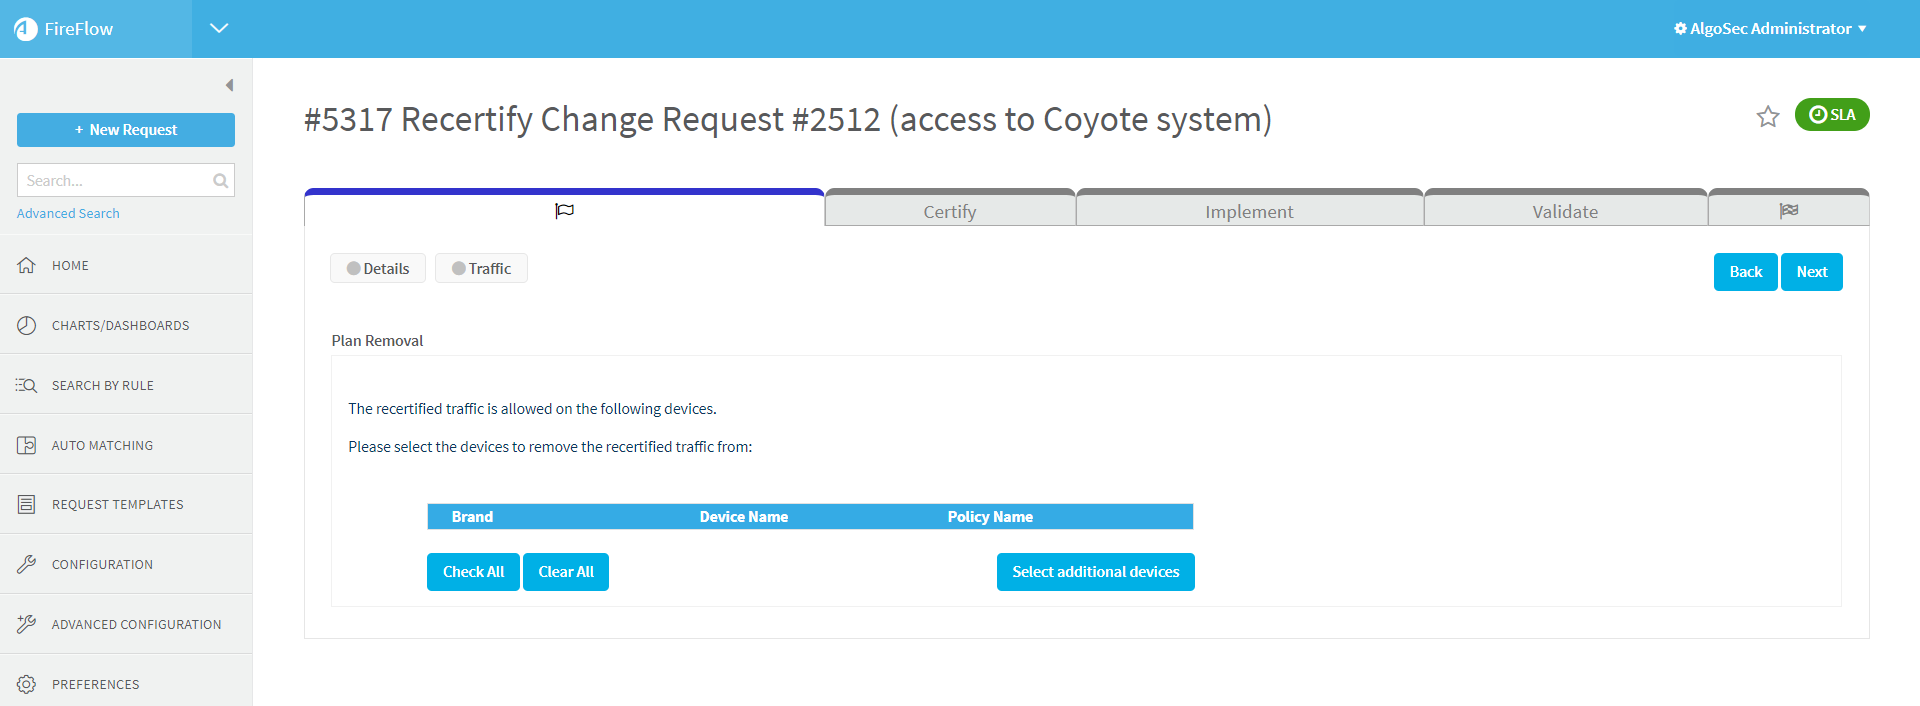Click the FireFlow logo icon
1920x706 pixels.
(x=26, y=29)
